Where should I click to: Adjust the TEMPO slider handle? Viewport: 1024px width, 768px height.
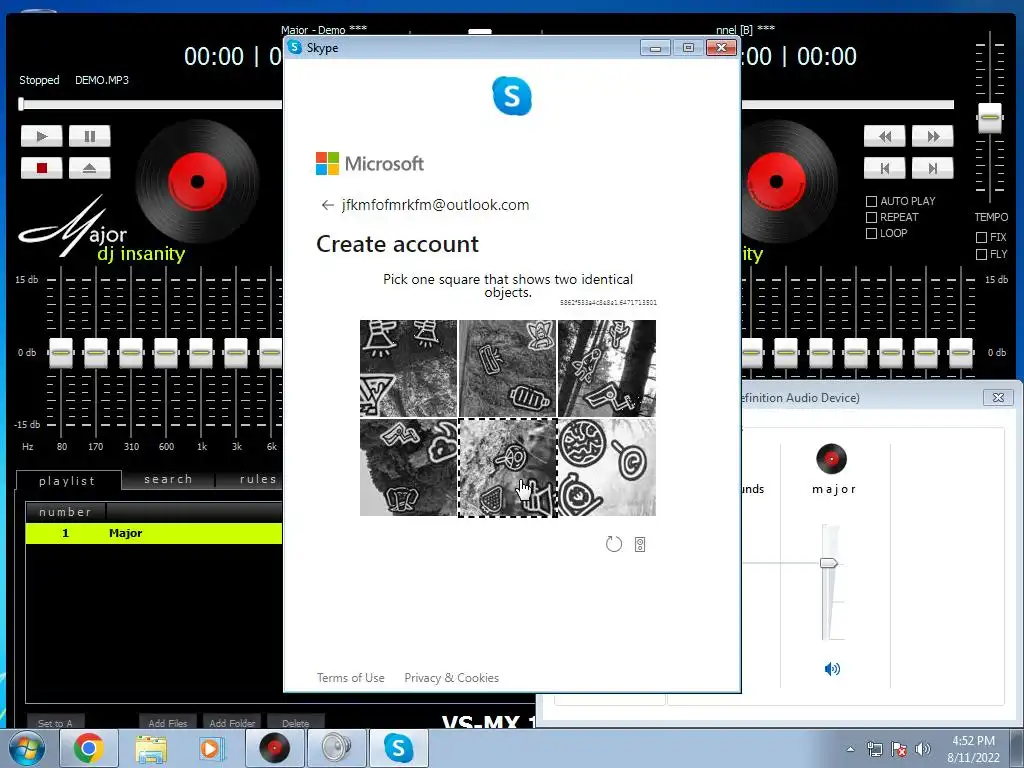coord(990,118)
